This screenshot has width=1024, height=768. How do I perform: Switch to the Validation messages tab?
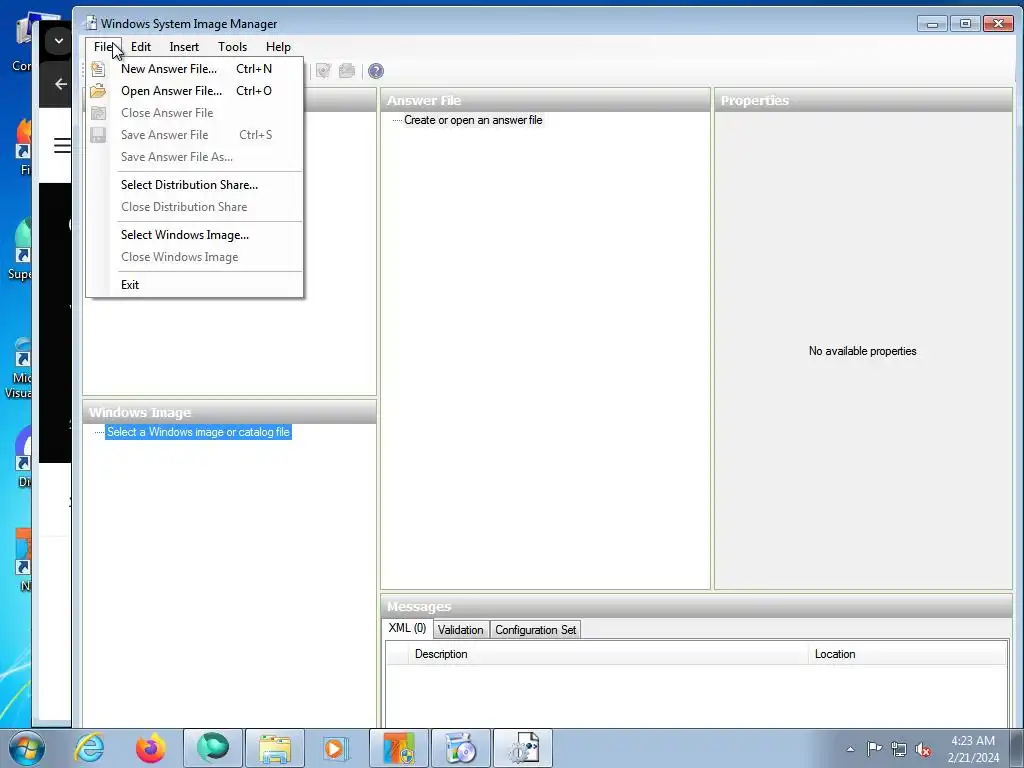[460, 630]
